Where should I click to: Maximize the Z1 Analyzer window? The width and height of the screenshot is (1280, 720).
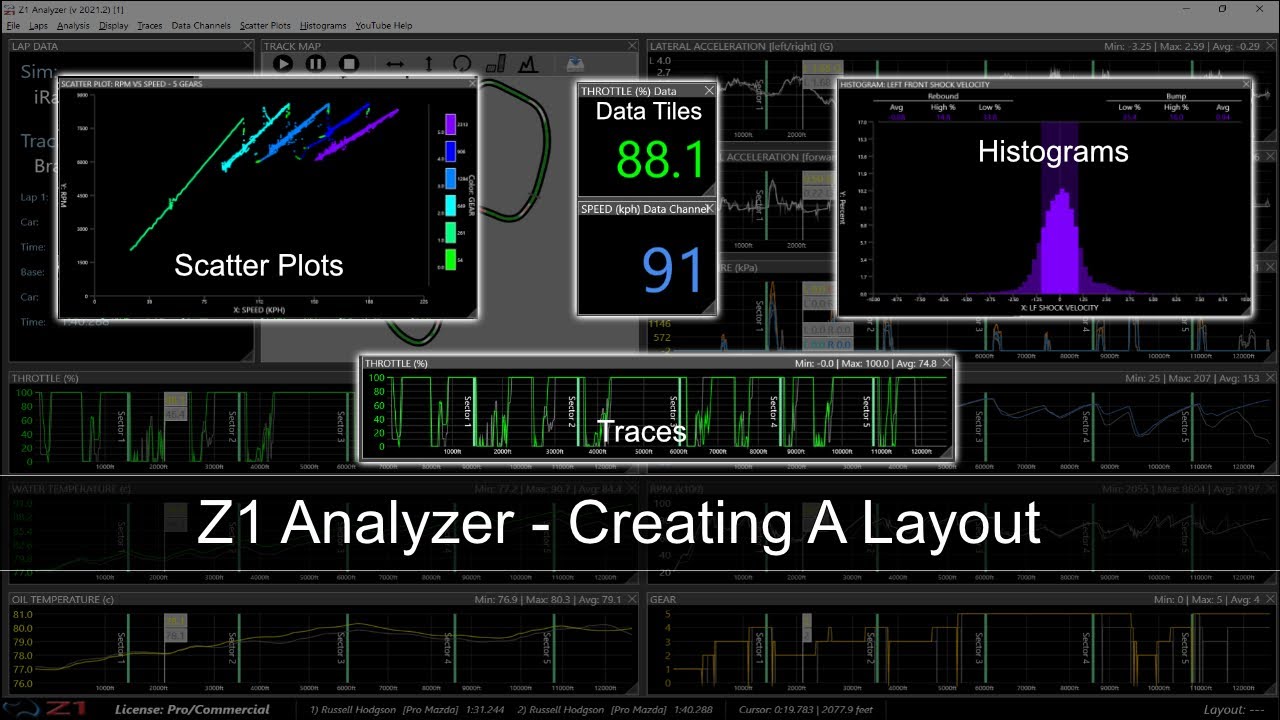tap(1222, 9)
